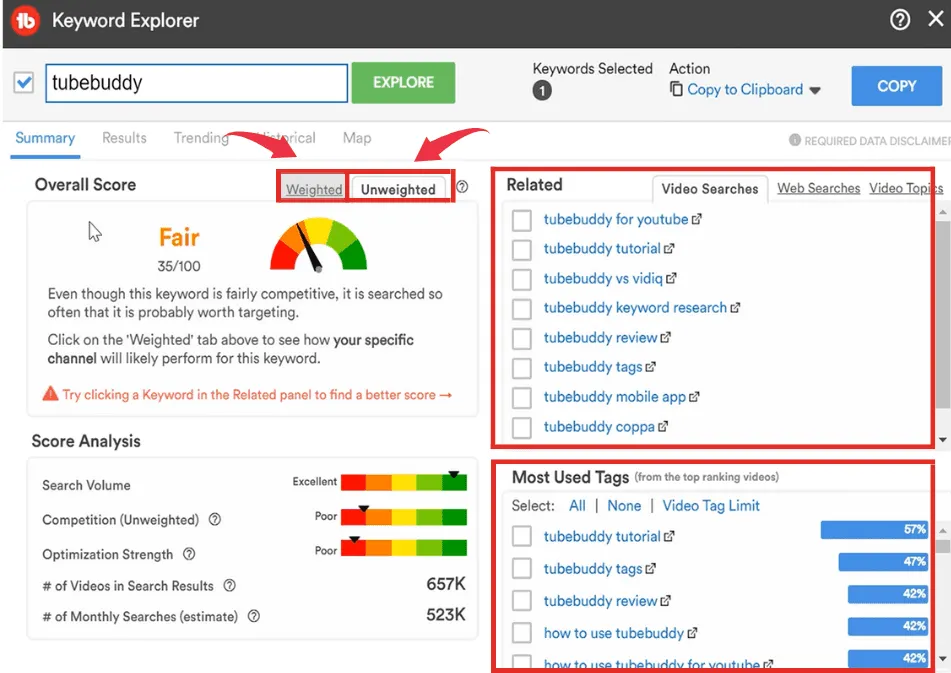
Task: Open external link icon for related tubebuddy tutorial
Action: (x=669, y=249)
